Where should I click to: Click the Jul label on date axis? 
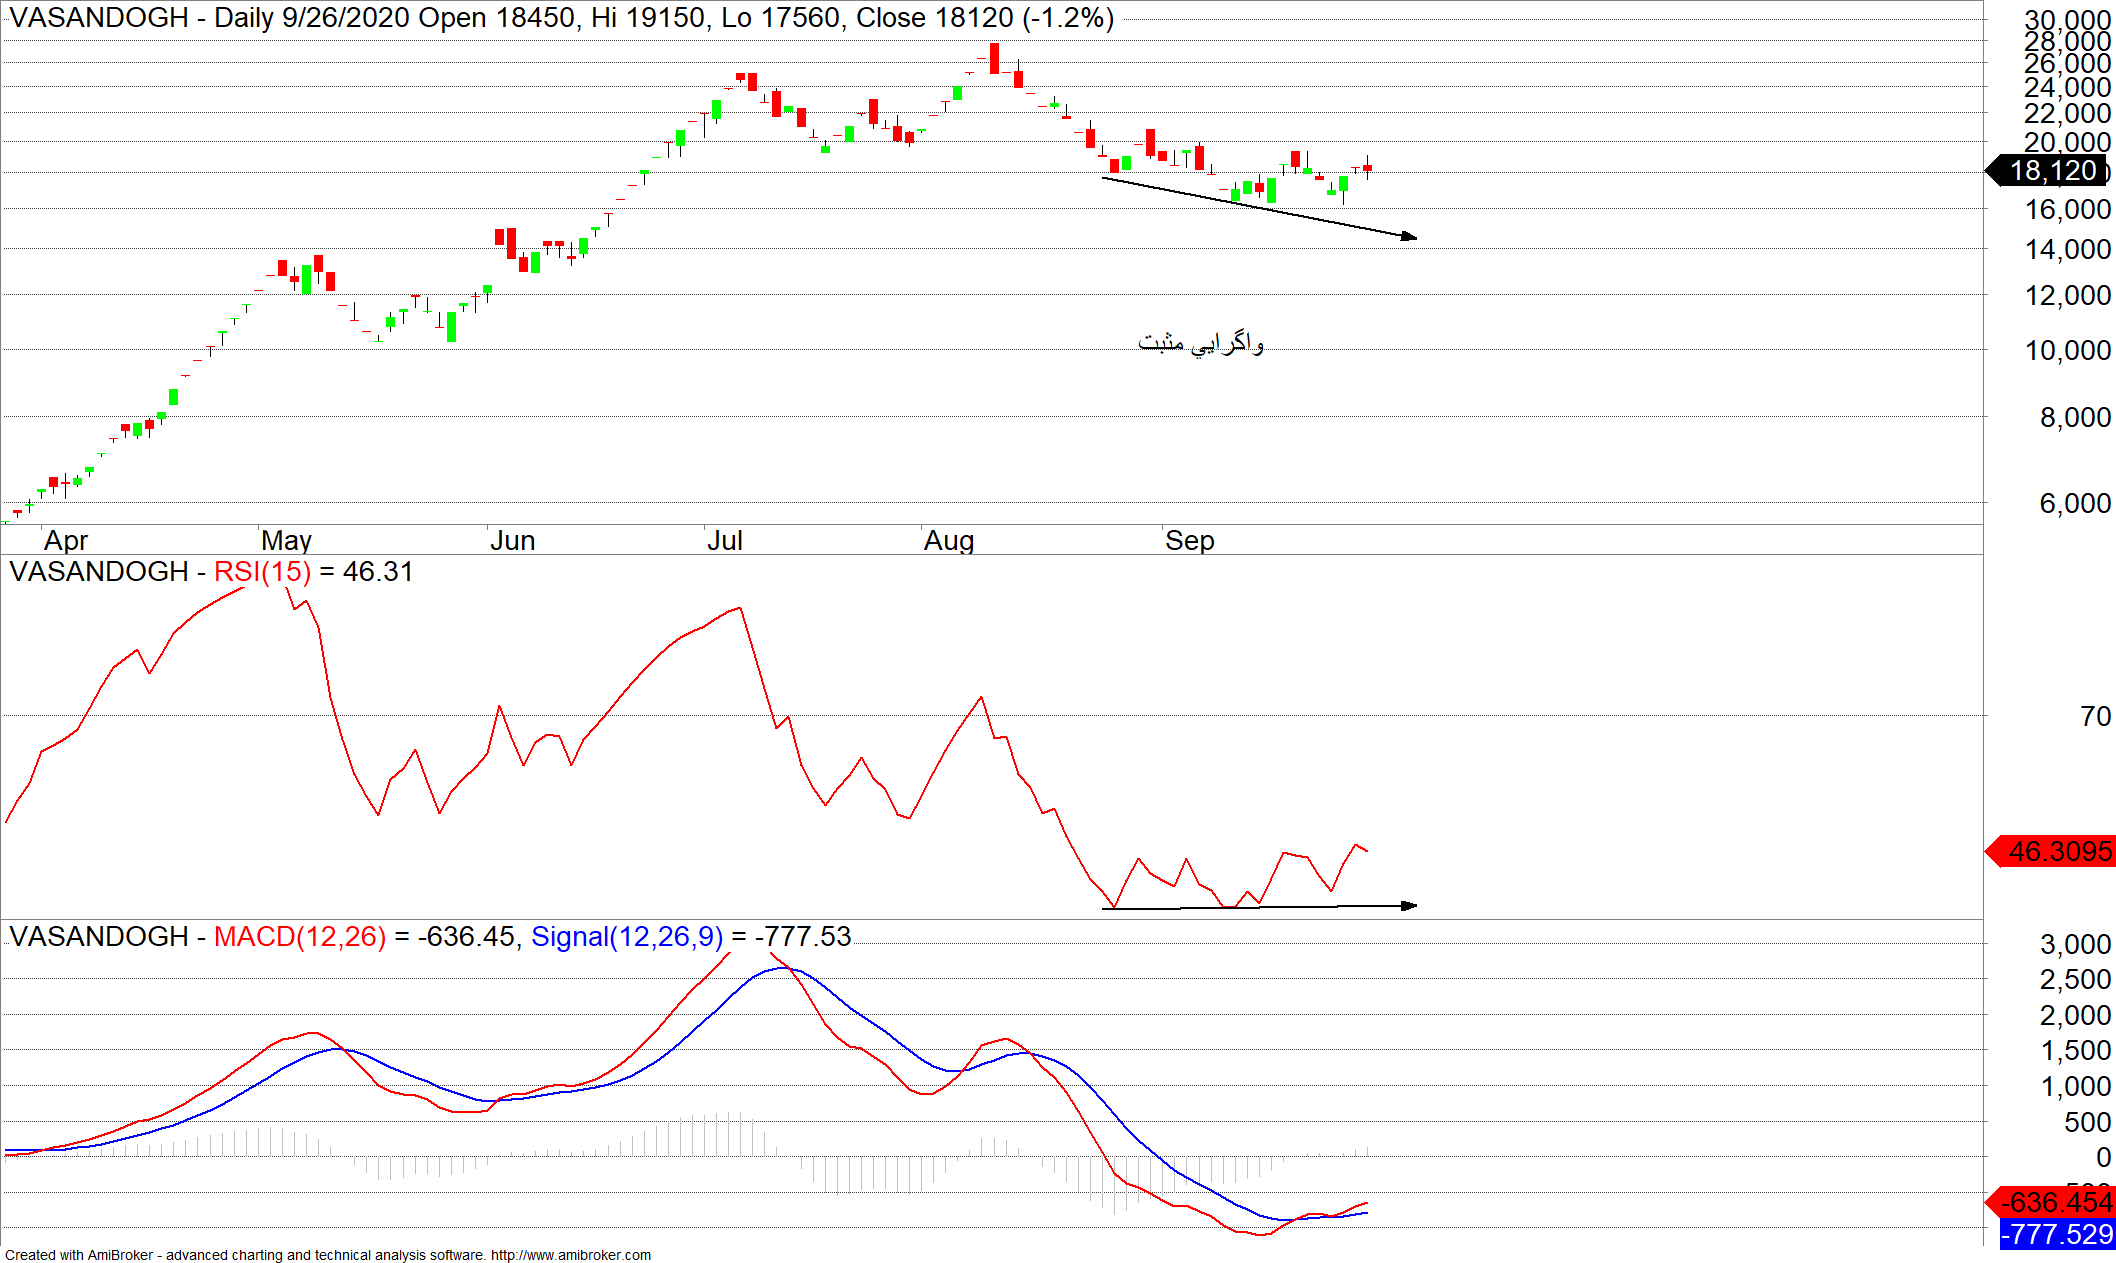click(x=724, y=541)
